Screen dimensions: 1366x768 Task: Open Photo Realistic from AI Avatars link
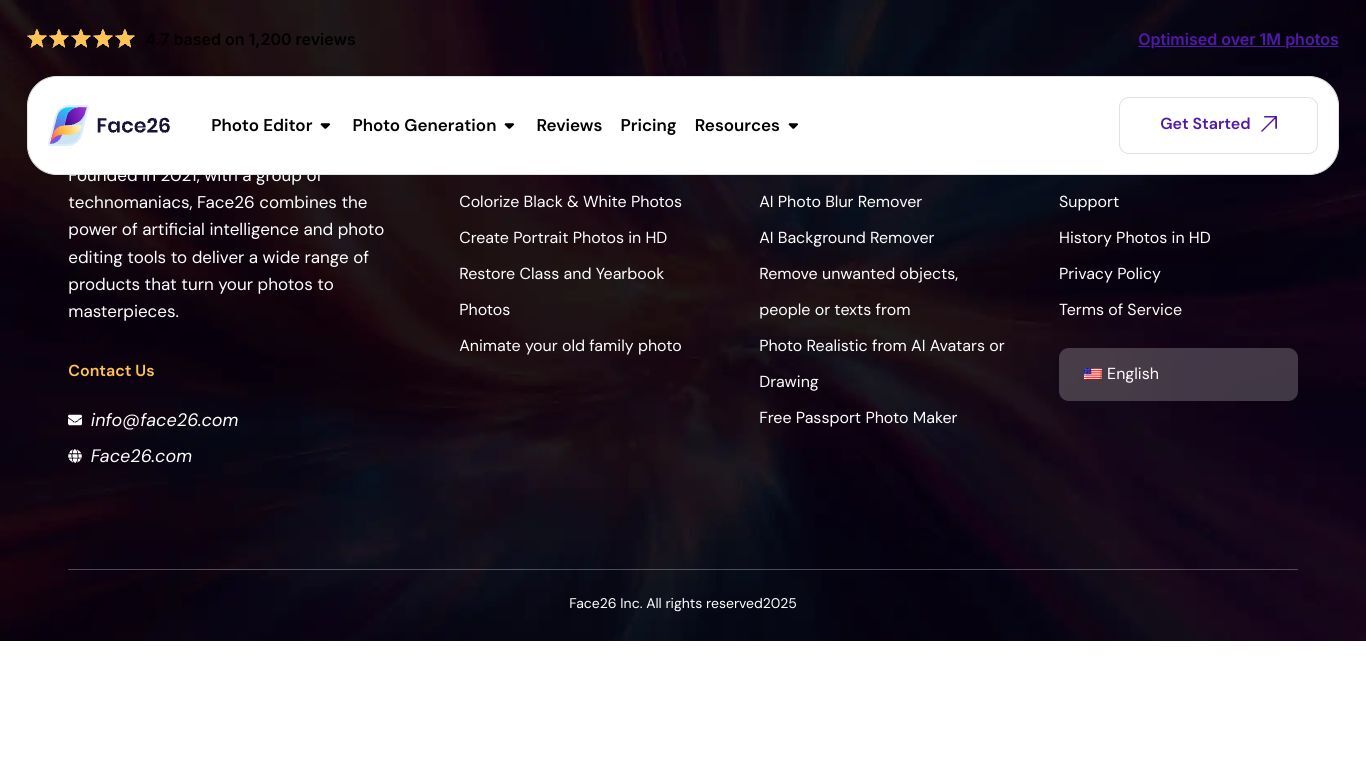pos(881,363)
